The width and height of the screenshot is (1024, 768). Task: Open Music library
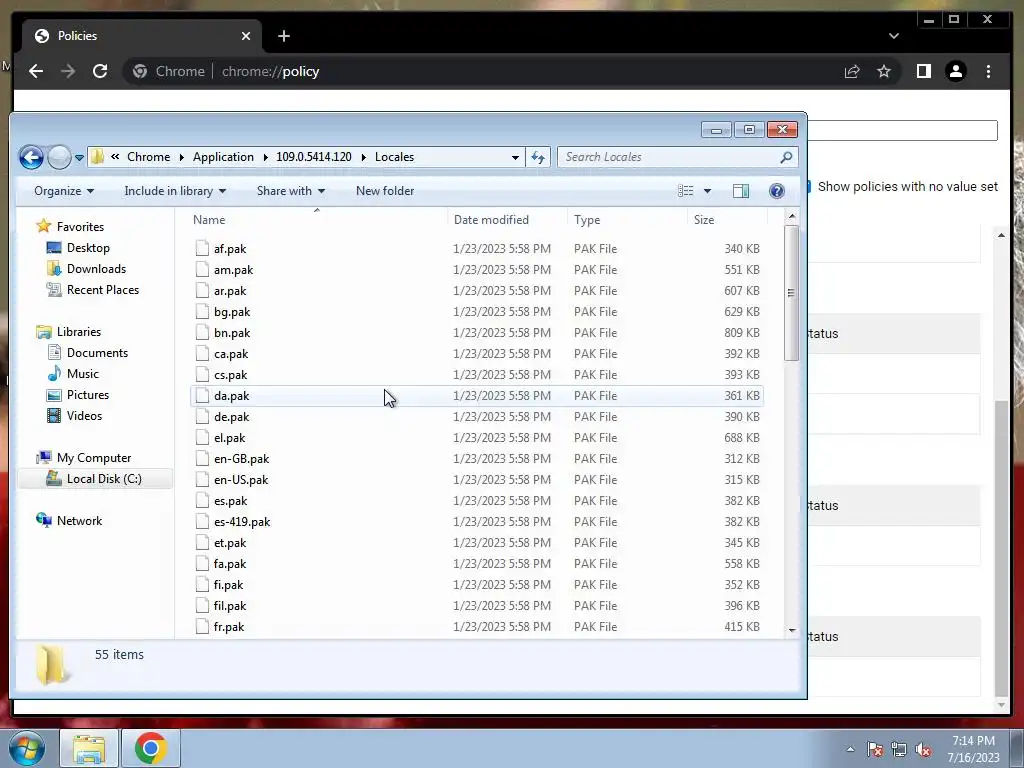pyautogui.click(x=82, y=374)
